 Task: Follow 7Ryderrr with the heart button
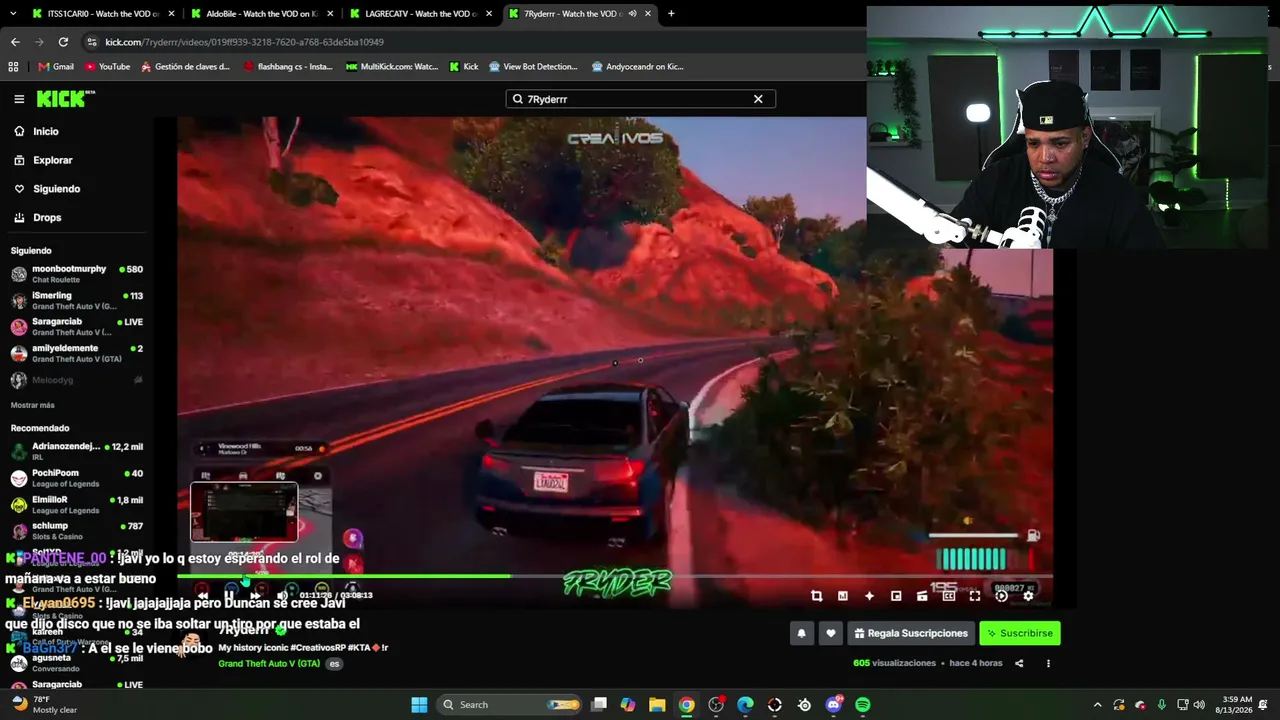830,633
